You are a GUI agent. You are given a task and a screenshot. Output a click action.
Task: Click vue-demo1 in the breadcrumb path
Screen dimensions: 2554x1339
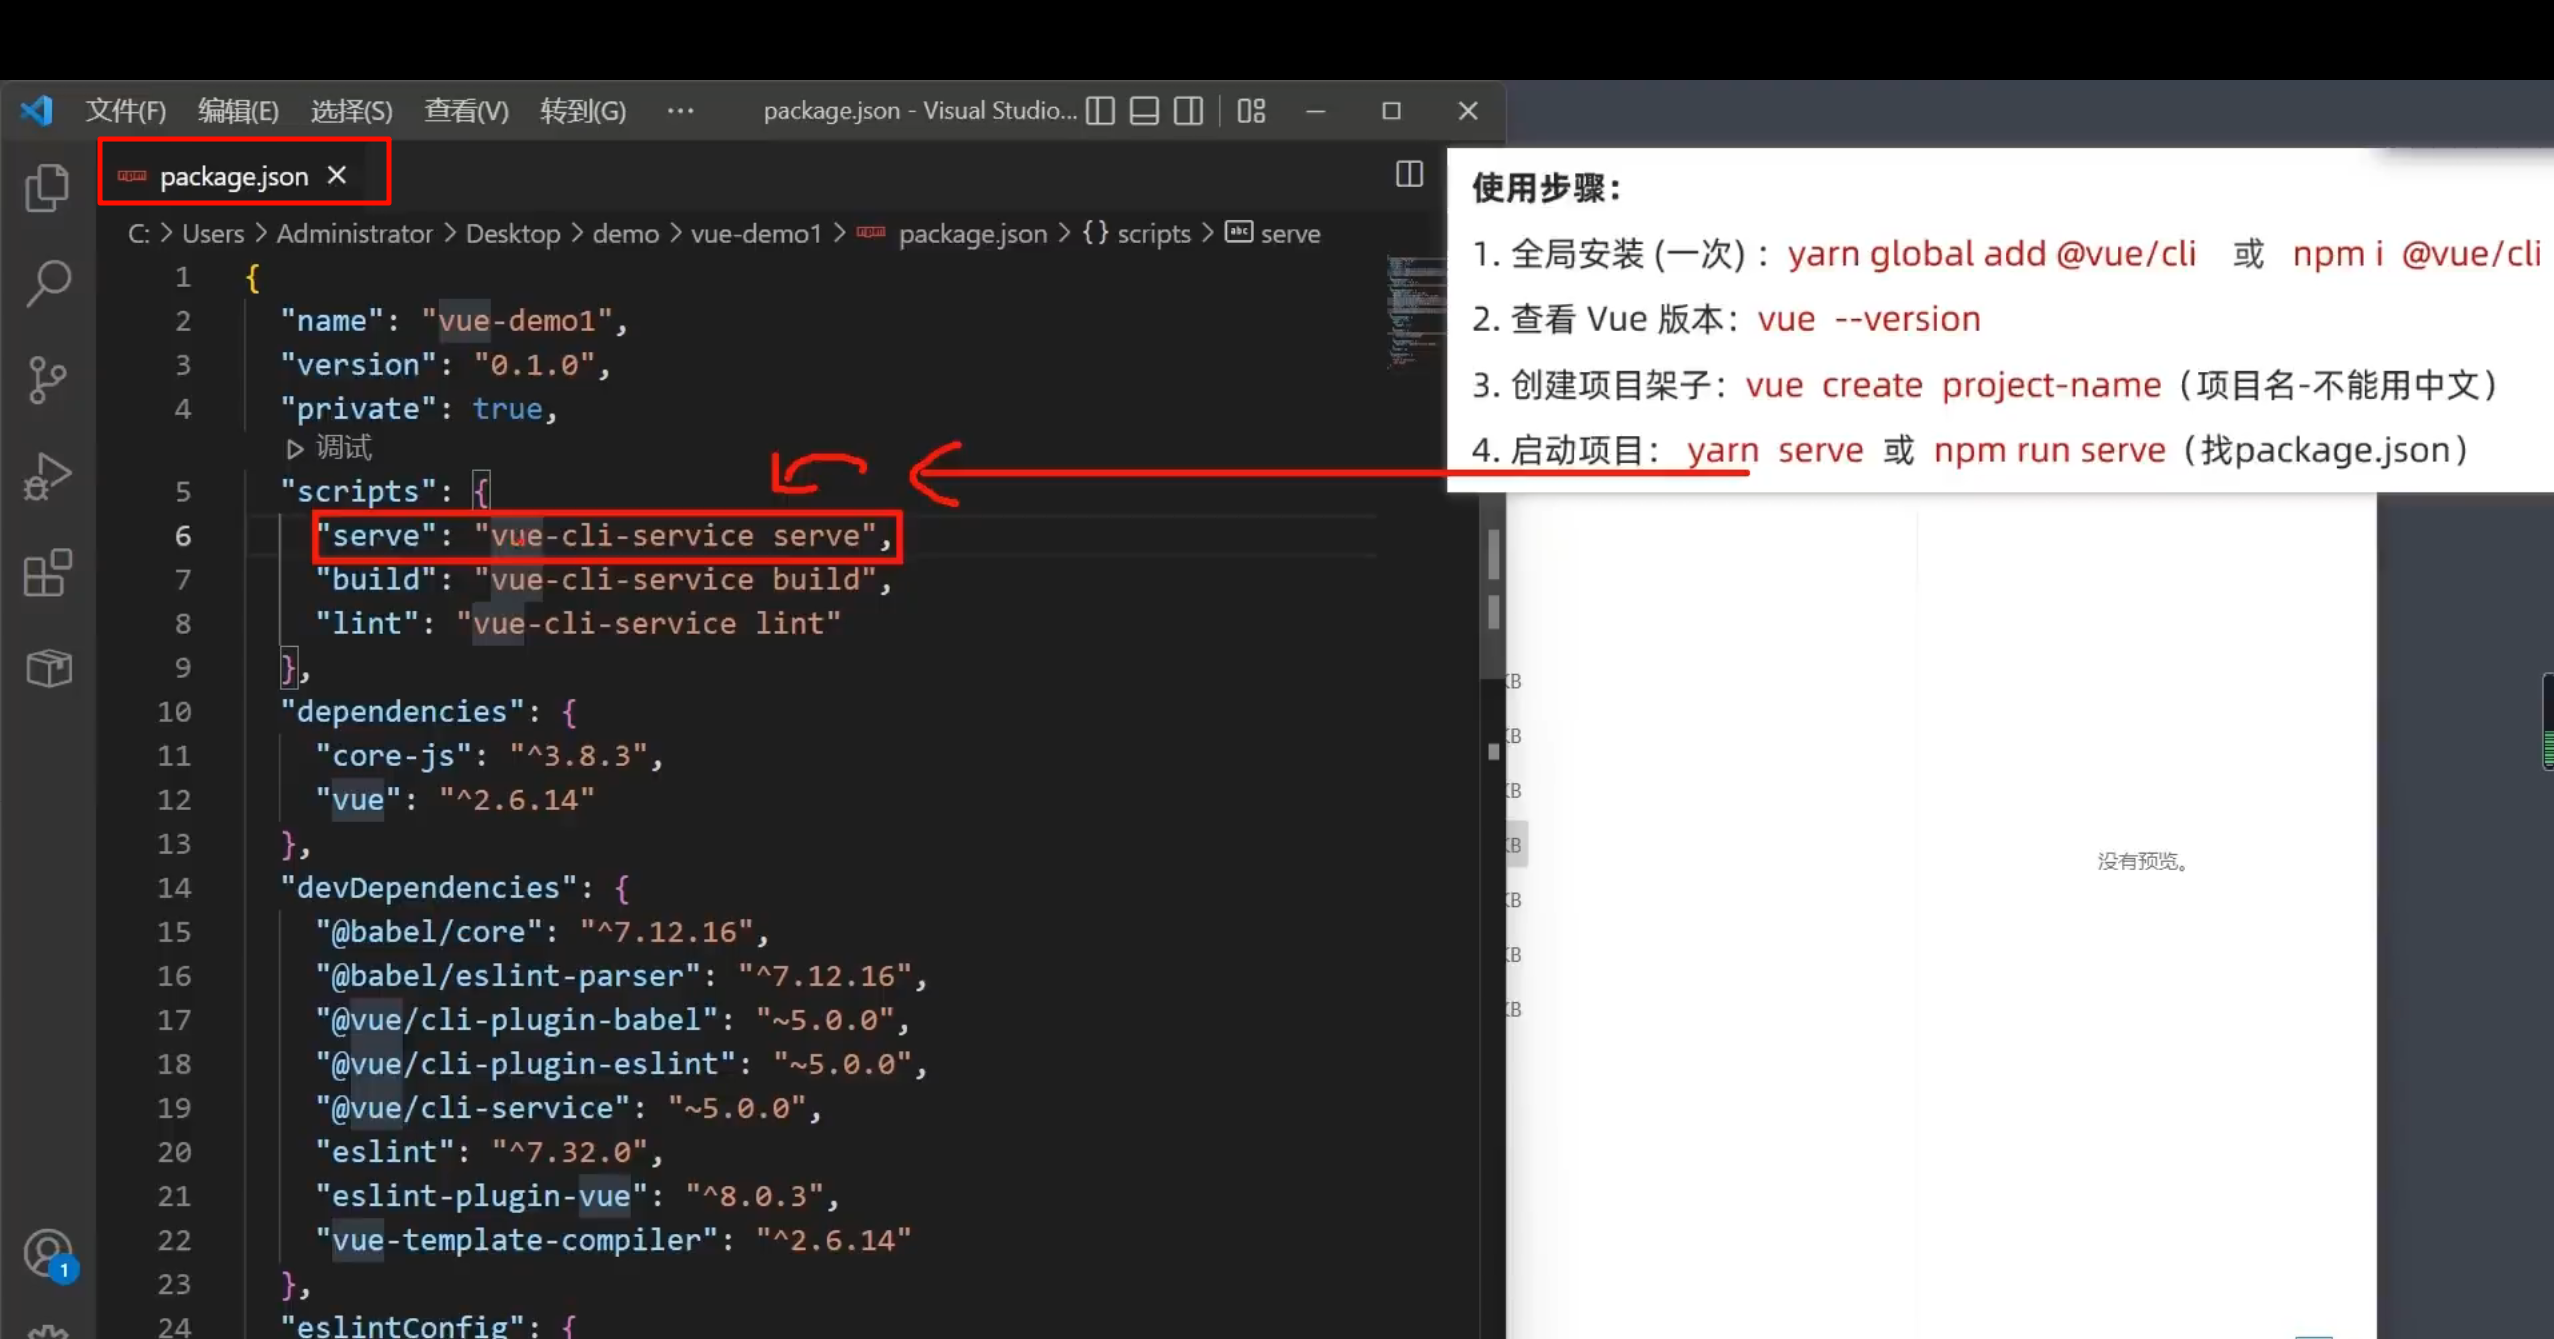click(x=756, y=233)
